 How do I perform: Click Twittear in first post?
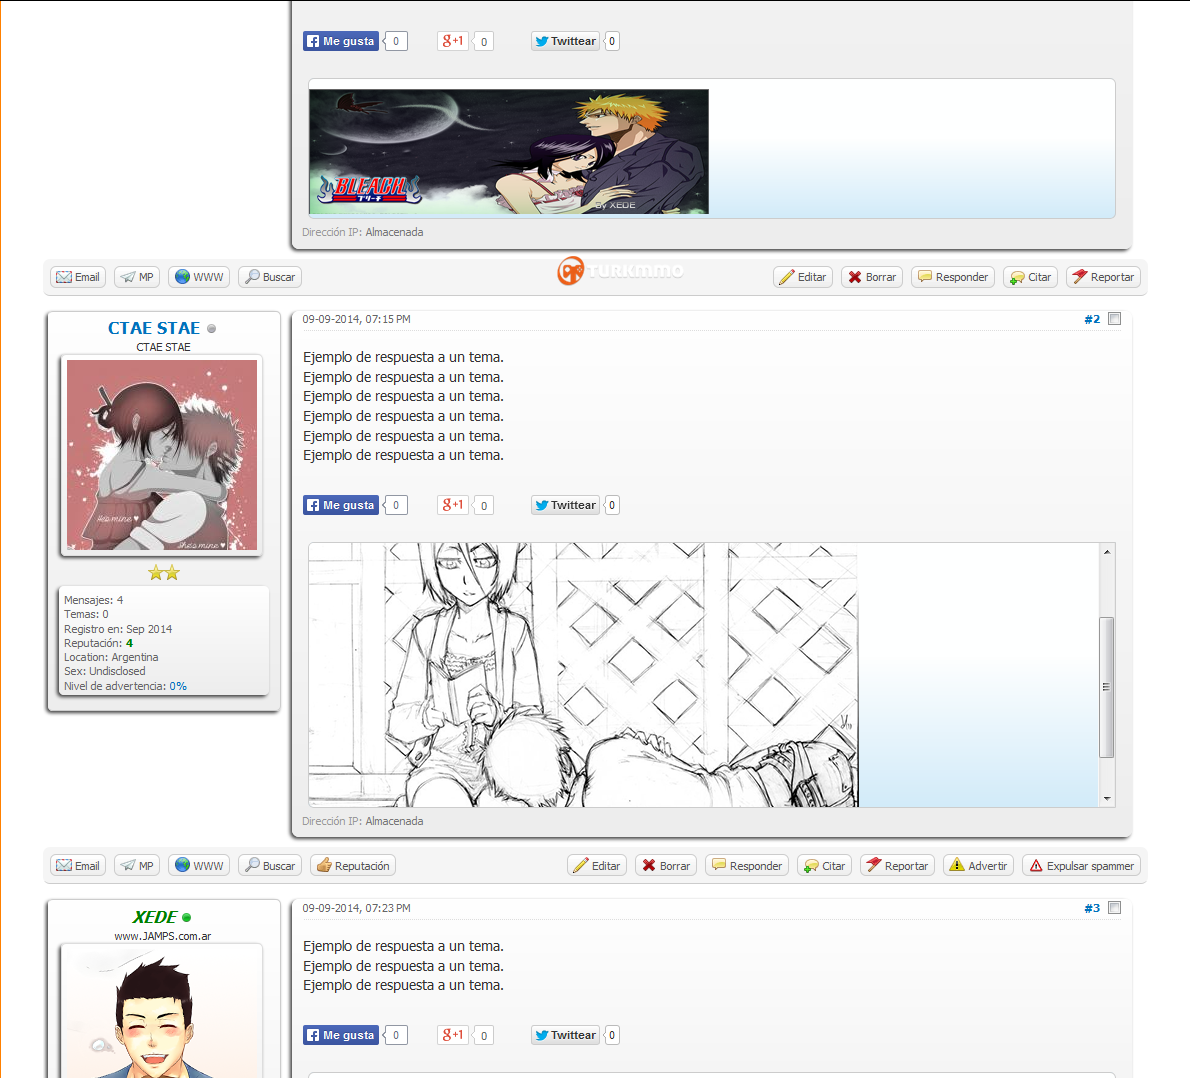(x=565, y=41)
